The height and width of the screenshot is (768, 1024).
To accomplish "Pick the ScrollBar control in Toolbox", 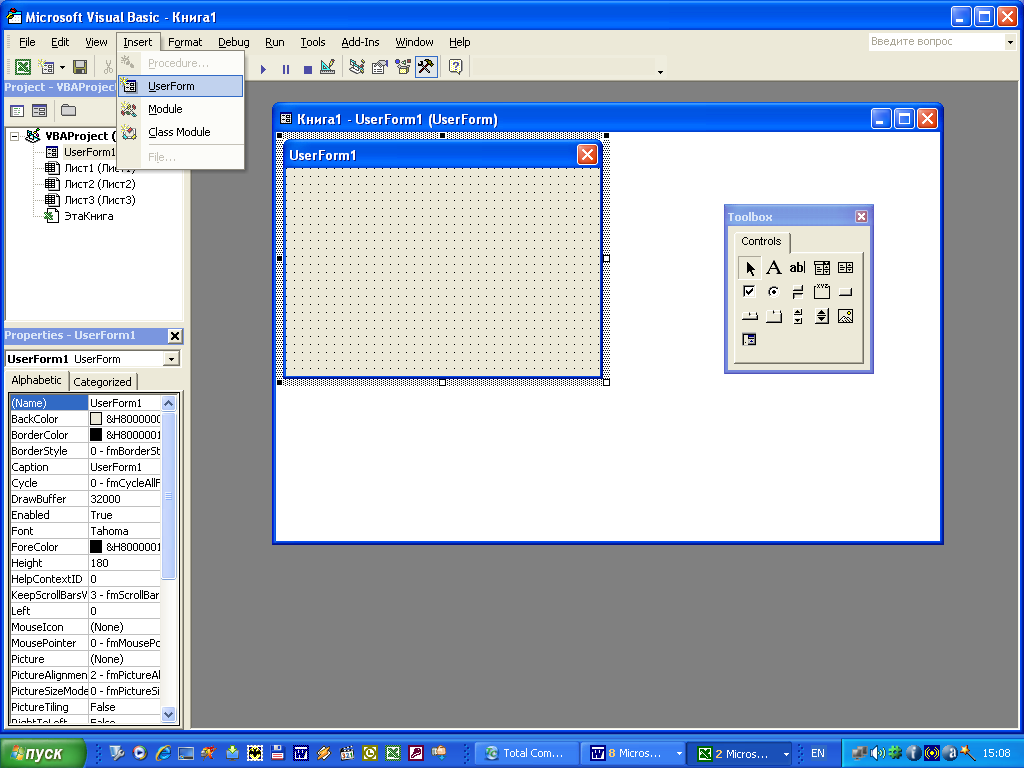I will click(797, 316).
